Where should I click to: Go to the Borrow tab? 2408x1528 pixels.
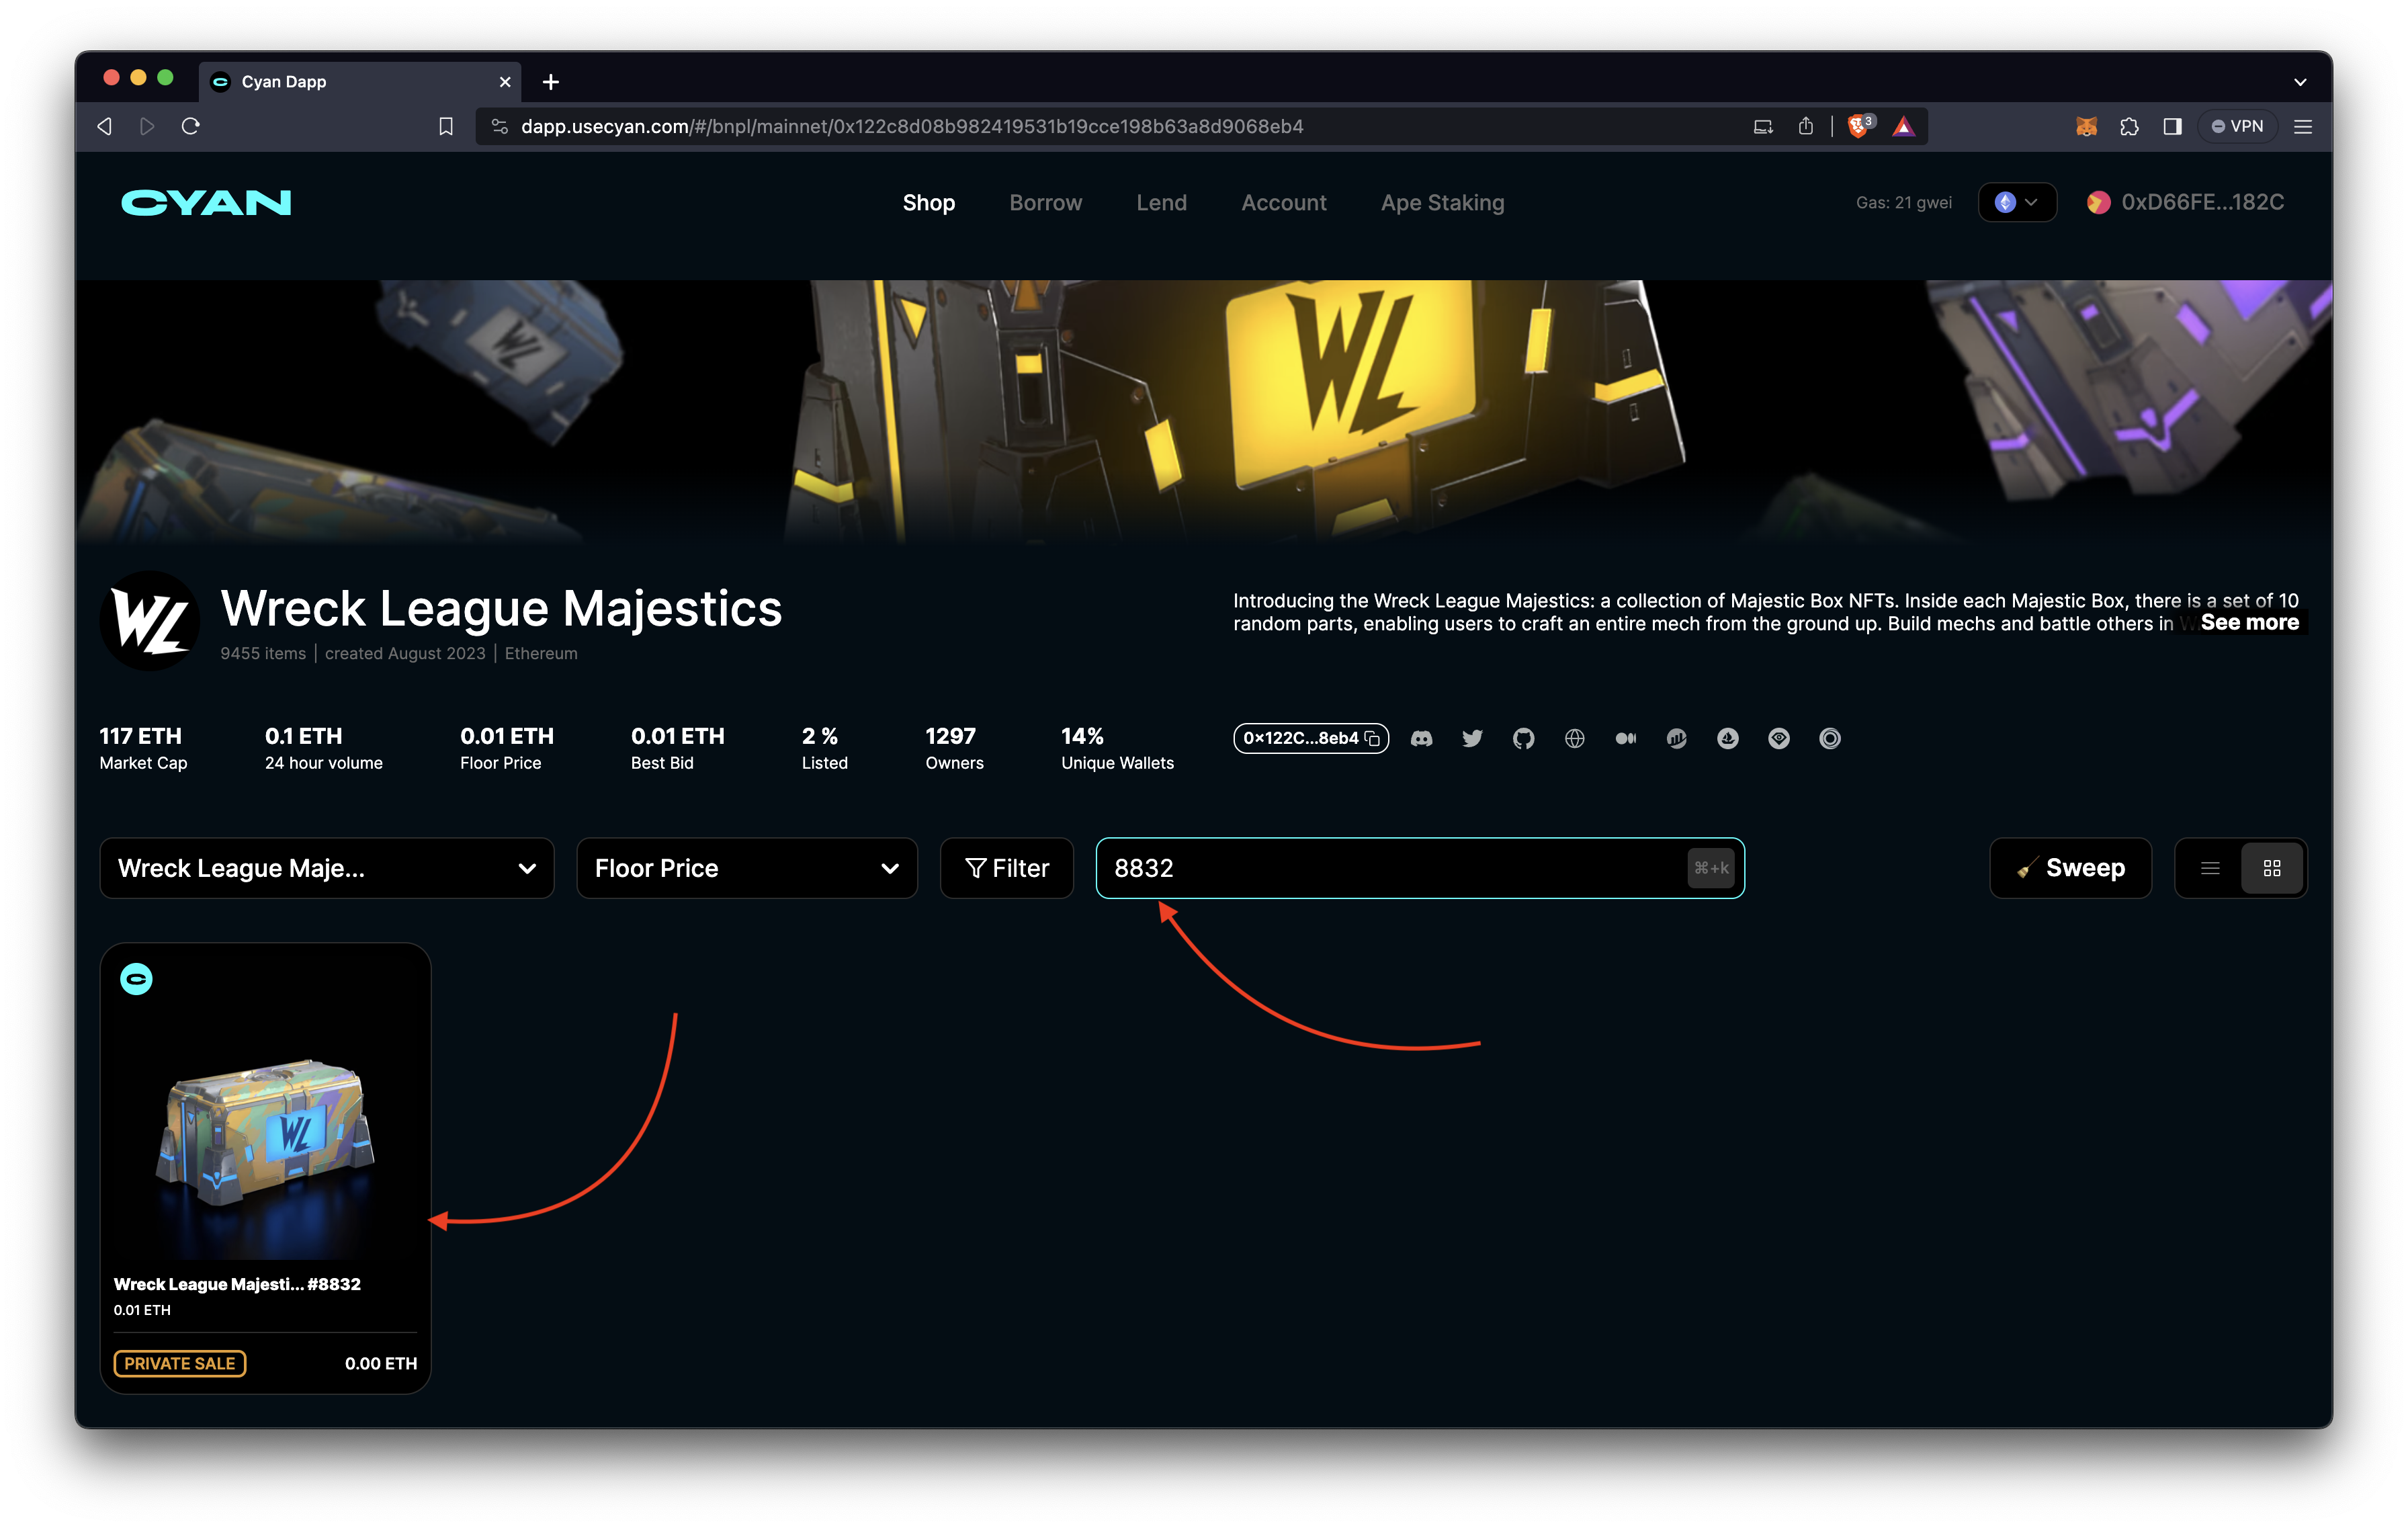[x=1045, y=202]
